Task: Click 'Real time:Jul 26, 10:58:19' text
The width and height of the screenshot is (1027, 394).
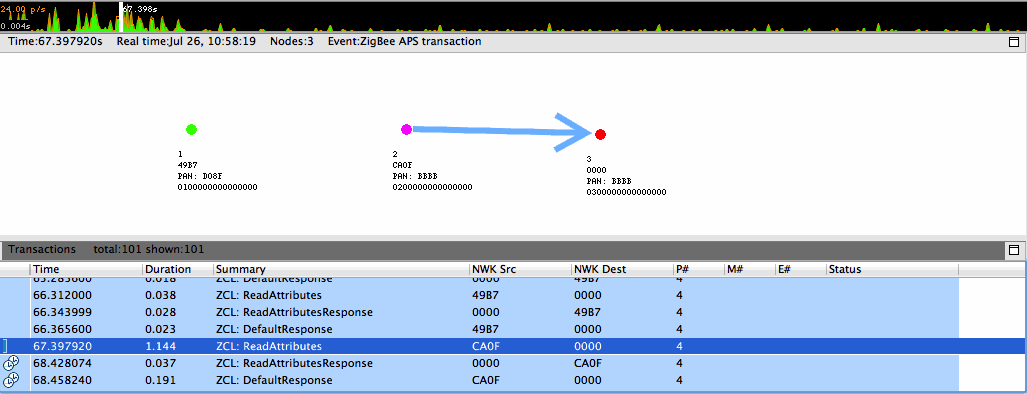Action: (186, 41)
